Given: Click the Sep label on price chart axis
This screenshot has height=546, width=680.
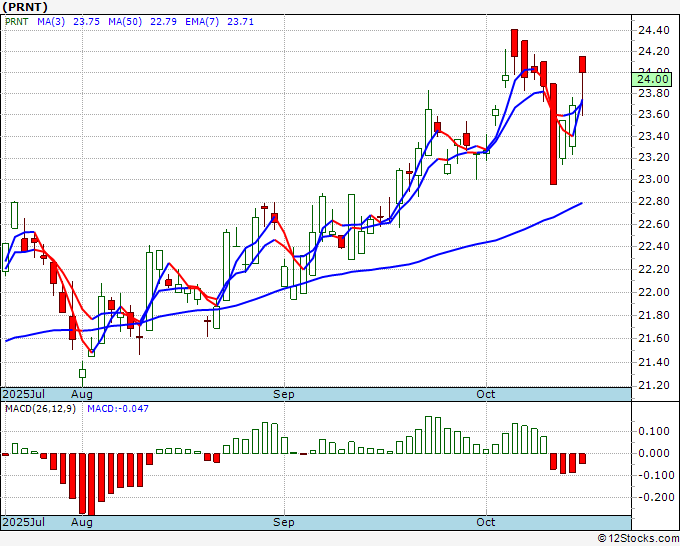Looking at the screenshot, I should pos(284,394).
